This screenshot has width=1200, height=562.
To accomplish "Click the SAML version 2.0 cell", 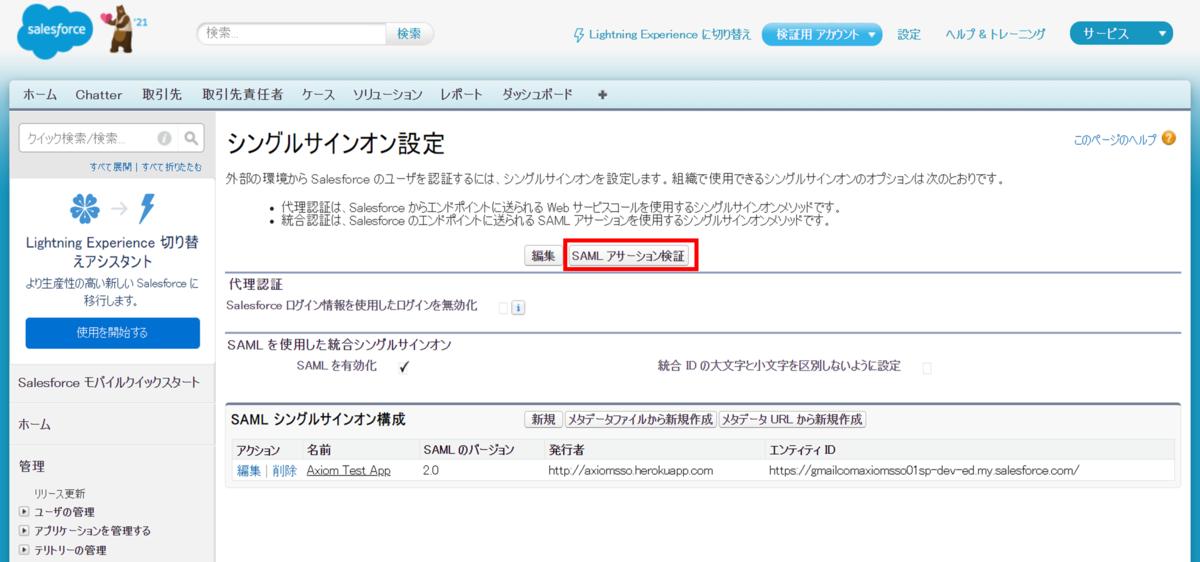I will click(431, 471).
